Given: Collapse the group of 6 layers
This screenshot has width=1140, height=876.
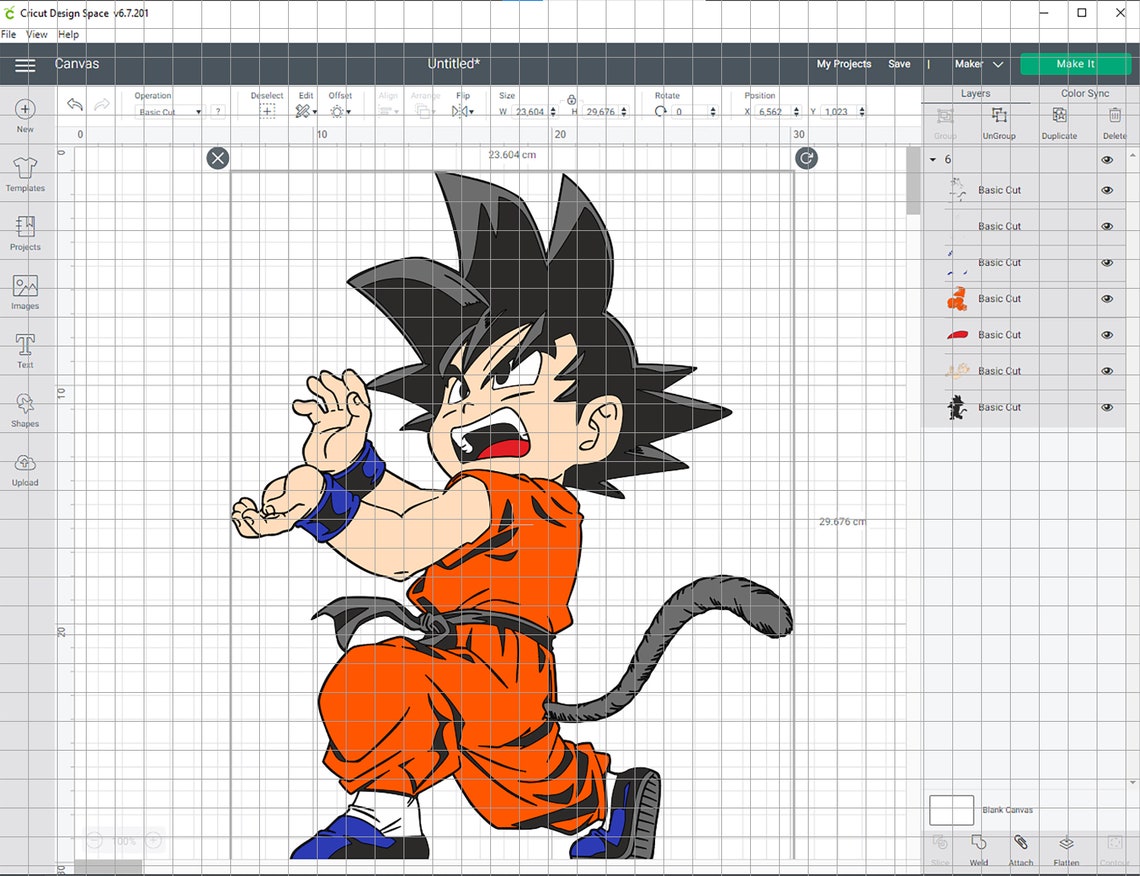Looking at the screenshot, I should pos(932,159).
